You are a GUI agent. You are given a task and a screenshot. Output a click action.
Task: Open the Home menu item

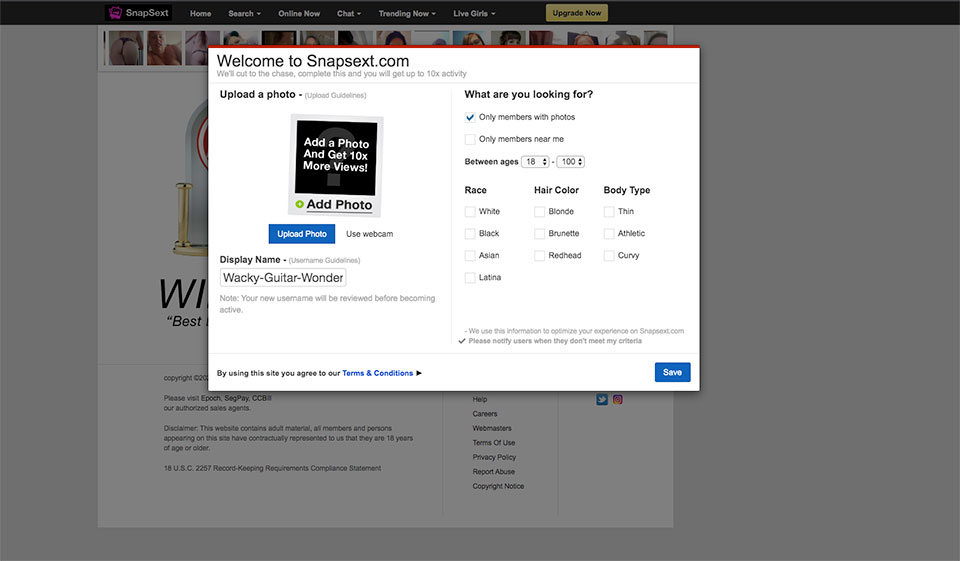200,14
